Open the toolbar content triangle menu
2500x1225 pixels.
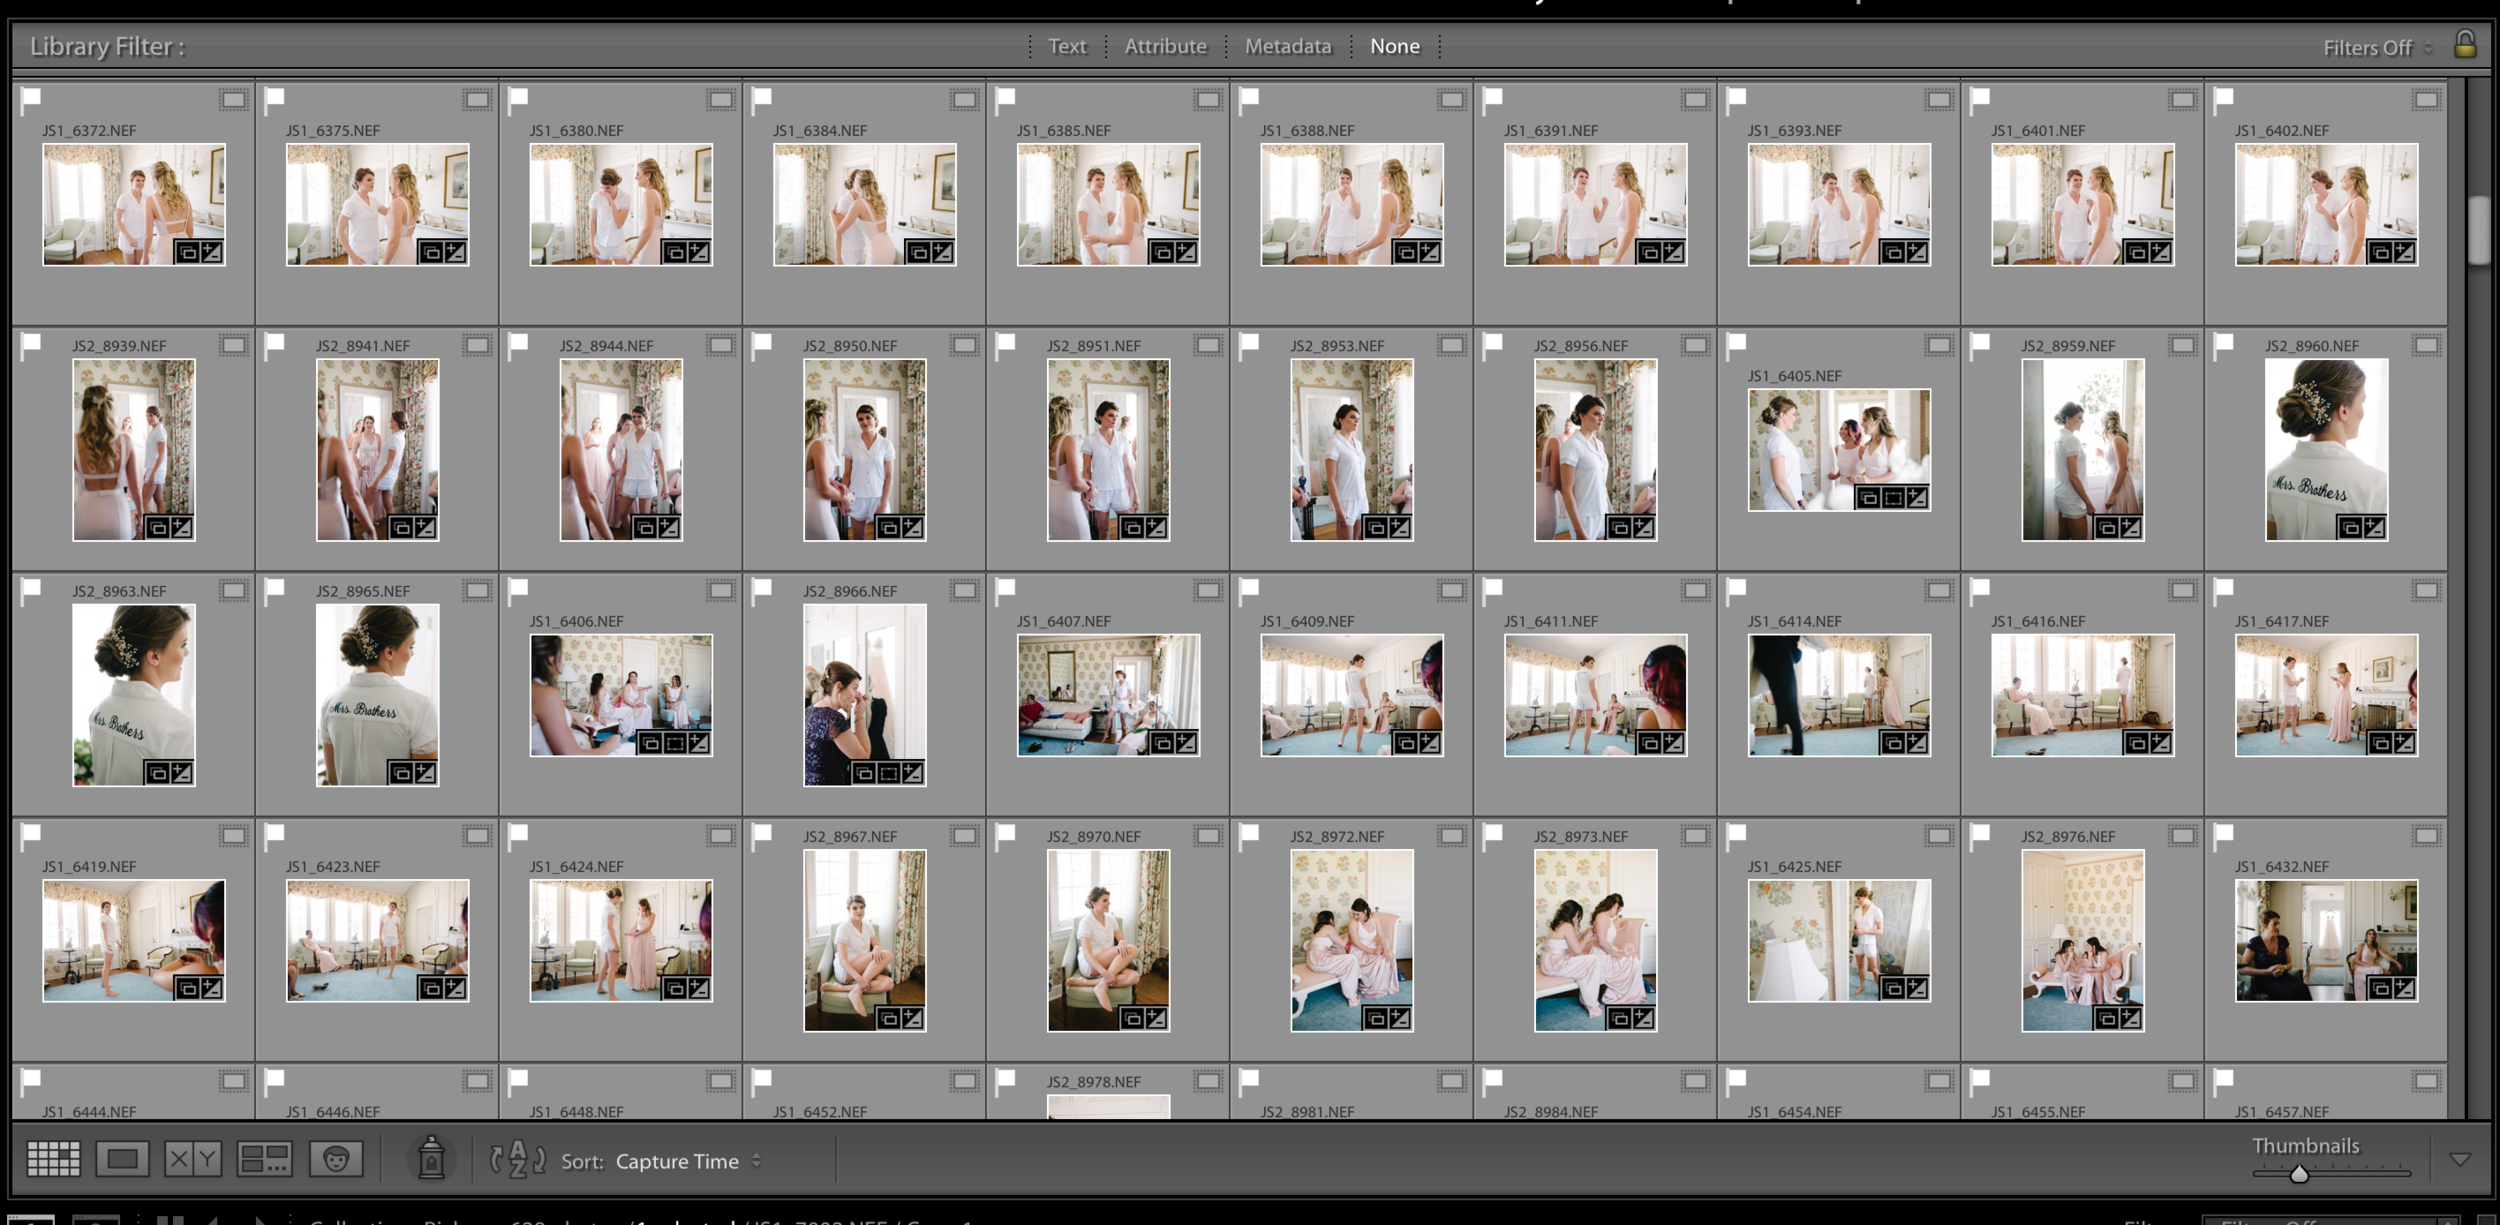point(2460,1159)
